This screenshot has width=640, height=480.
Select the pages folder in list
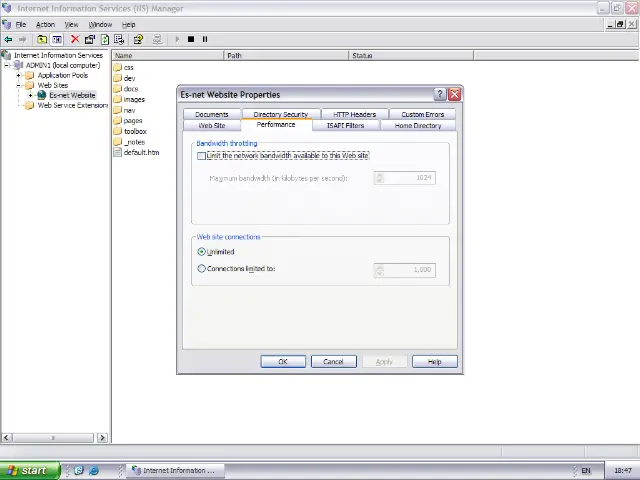[x=128, y=120]
